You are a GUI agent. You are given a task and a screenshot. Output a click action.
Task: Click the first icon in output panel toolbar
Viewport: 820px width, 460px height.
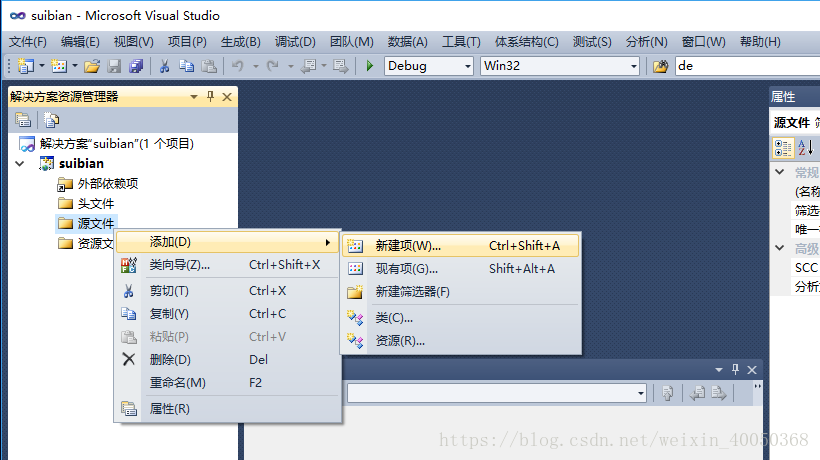(x=667, y=393)
